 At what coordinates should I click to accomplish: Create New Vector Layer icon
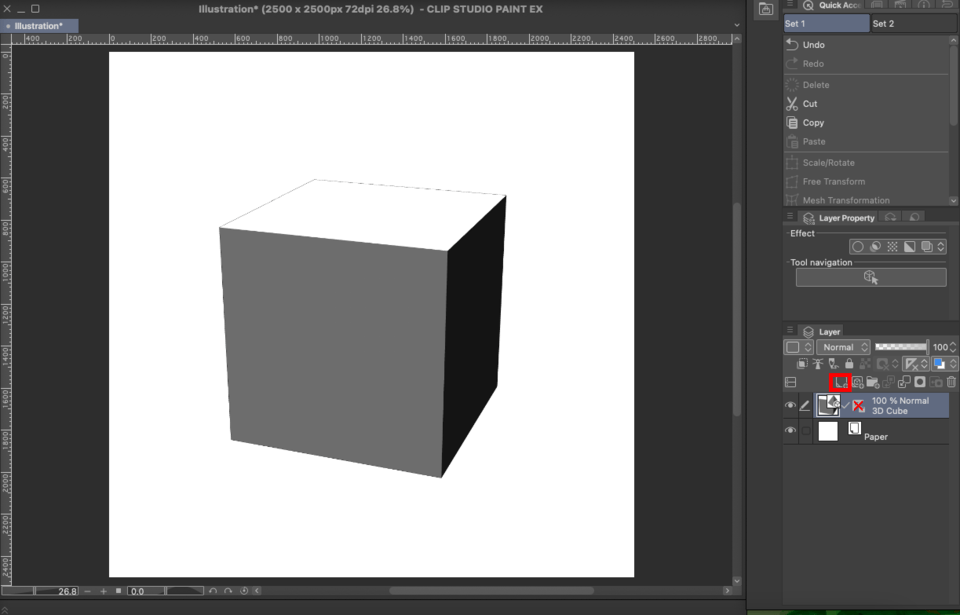point(858,382)
